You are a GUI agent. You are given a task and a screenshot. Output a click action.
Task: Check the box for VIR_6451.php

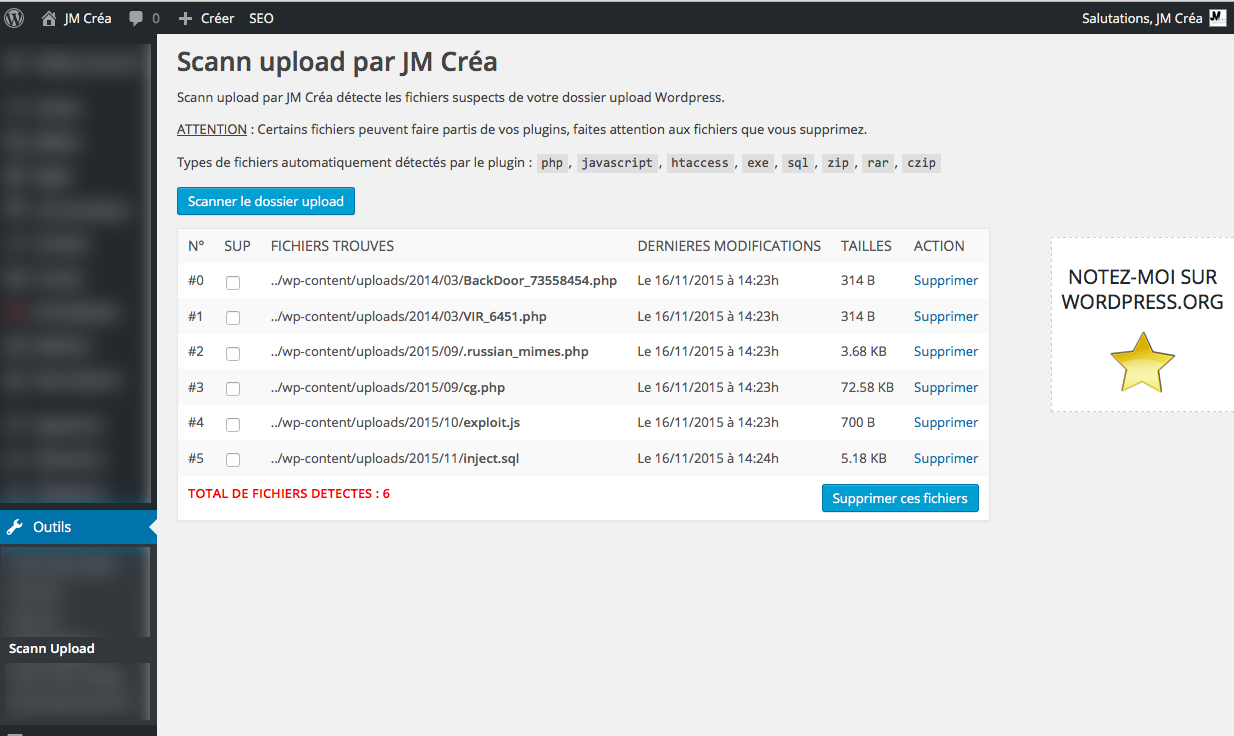click(233, 318)
